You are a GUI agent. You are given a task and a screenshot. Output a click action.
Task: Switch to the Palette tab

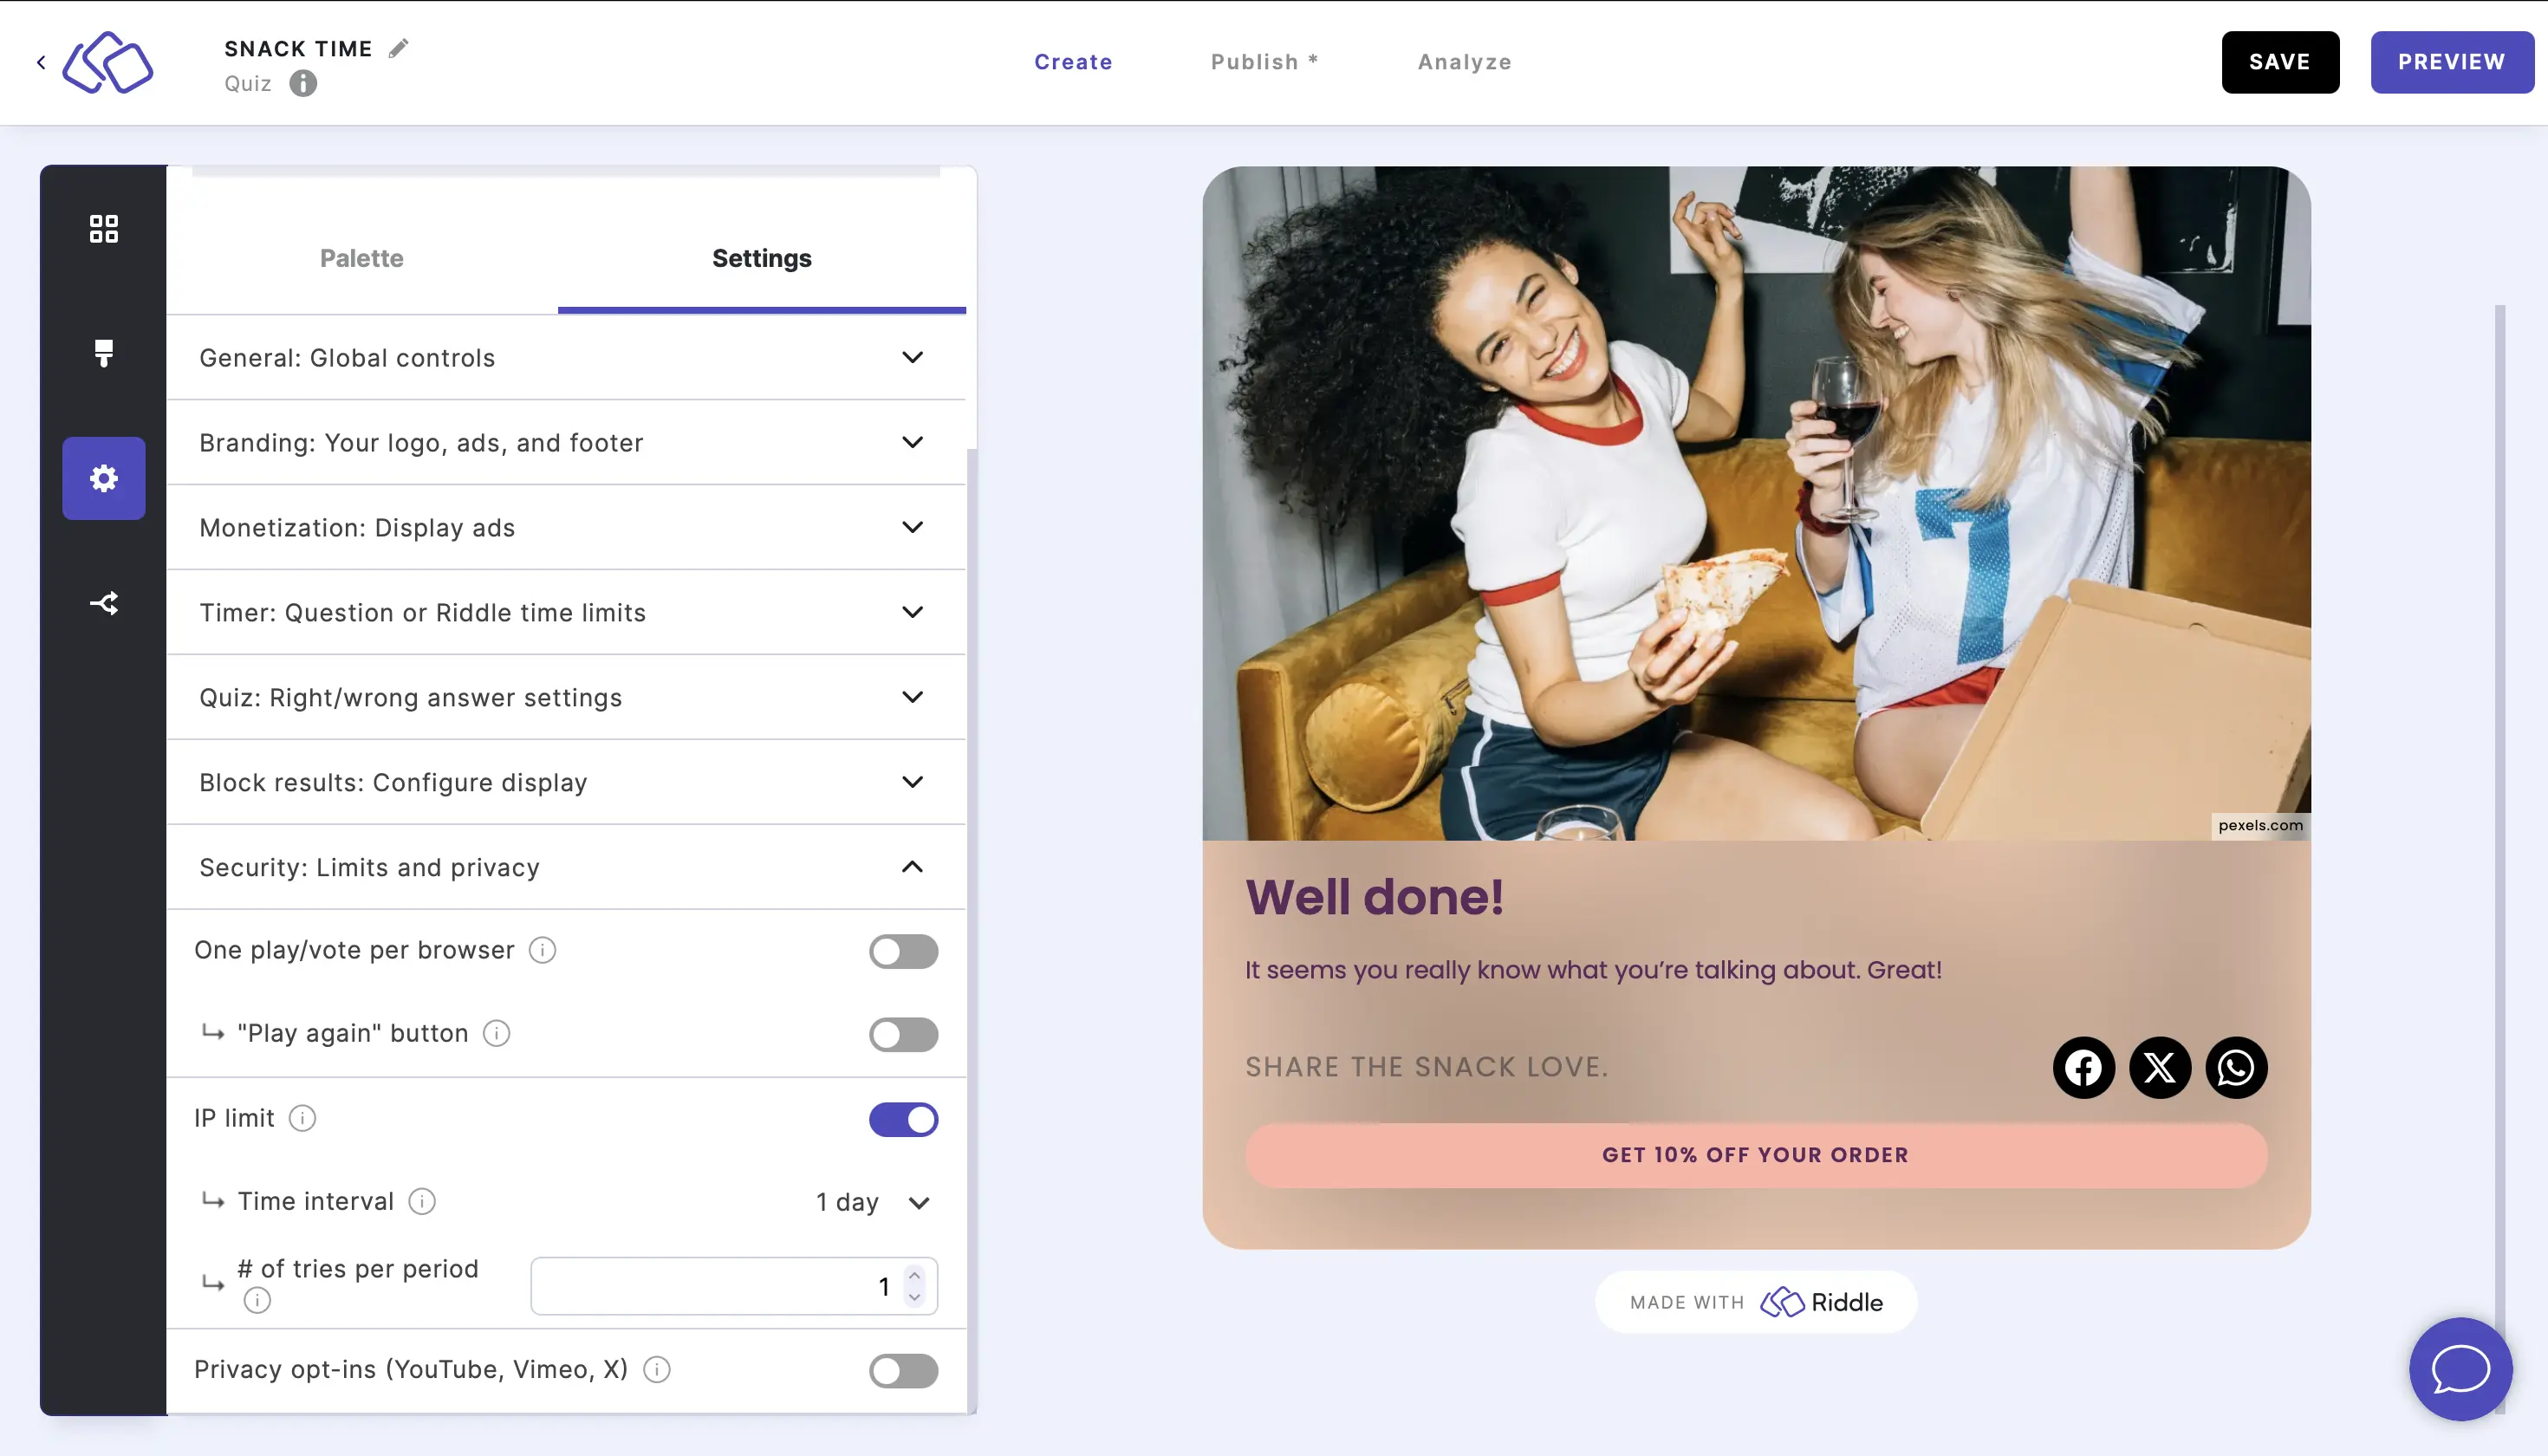pos(361,257)
